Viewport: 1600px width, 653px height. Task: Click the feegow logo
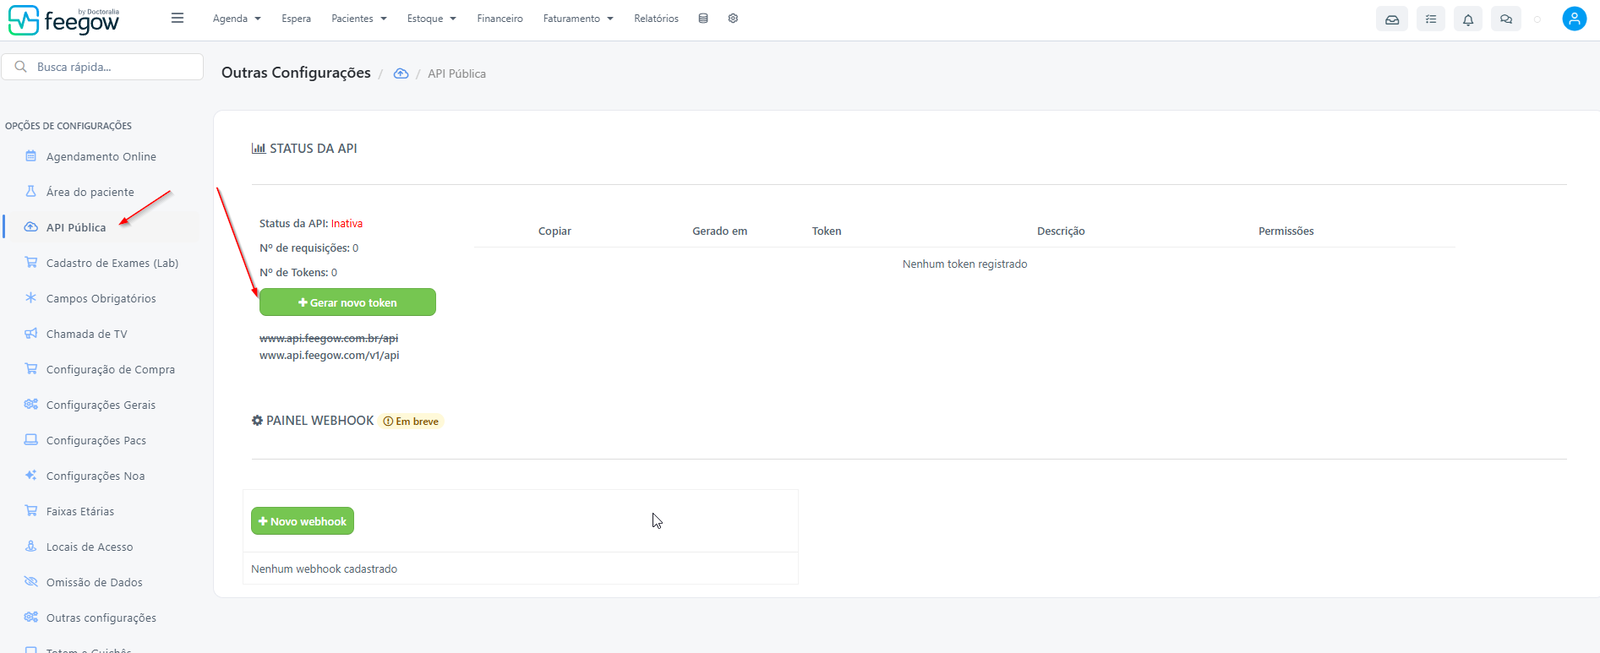pyautogui.click(x=64, y=20)
